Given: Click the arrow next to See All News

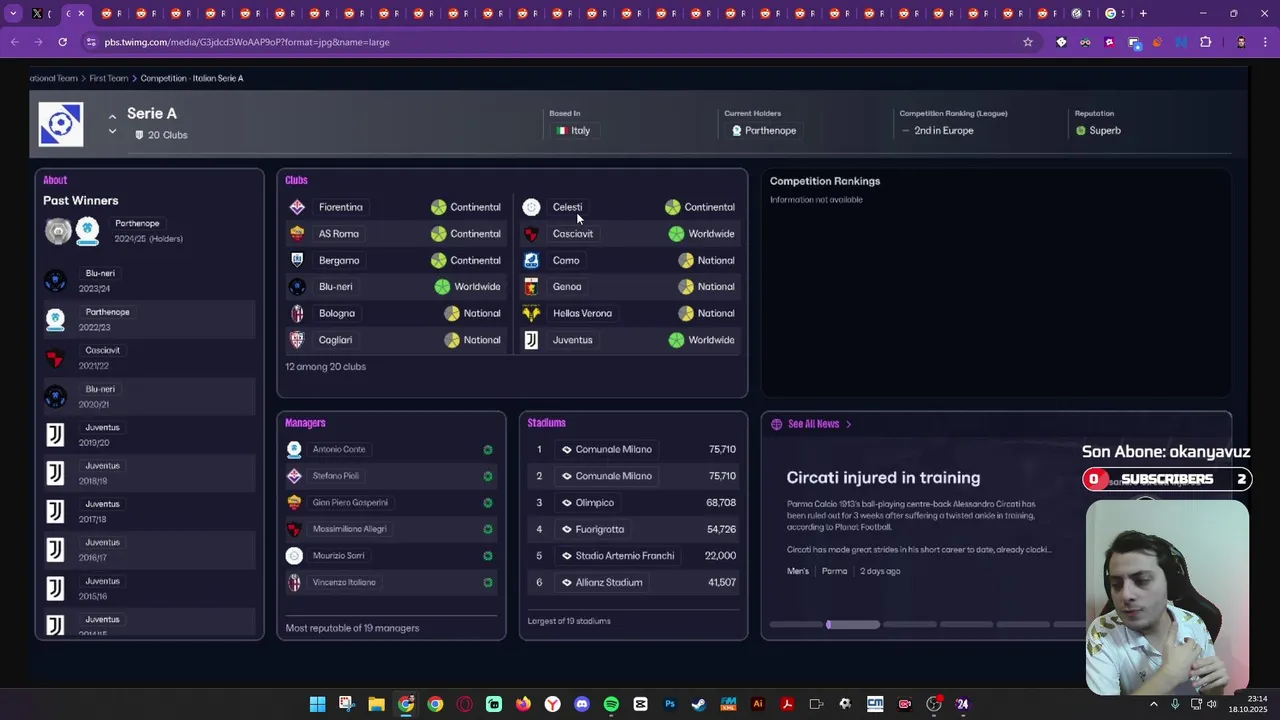Looking at the screenshot, I should pos(848,424).
